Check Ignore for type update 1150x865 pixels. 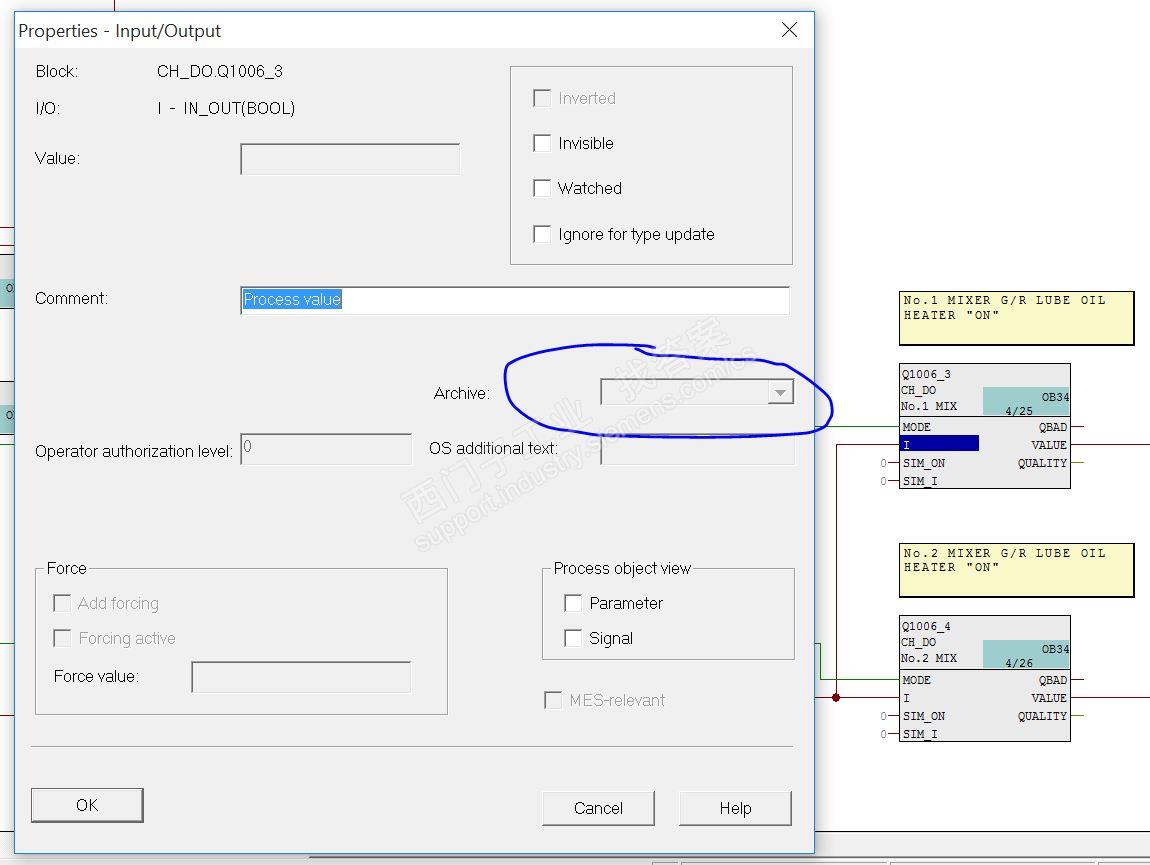(x=542, y=234)
